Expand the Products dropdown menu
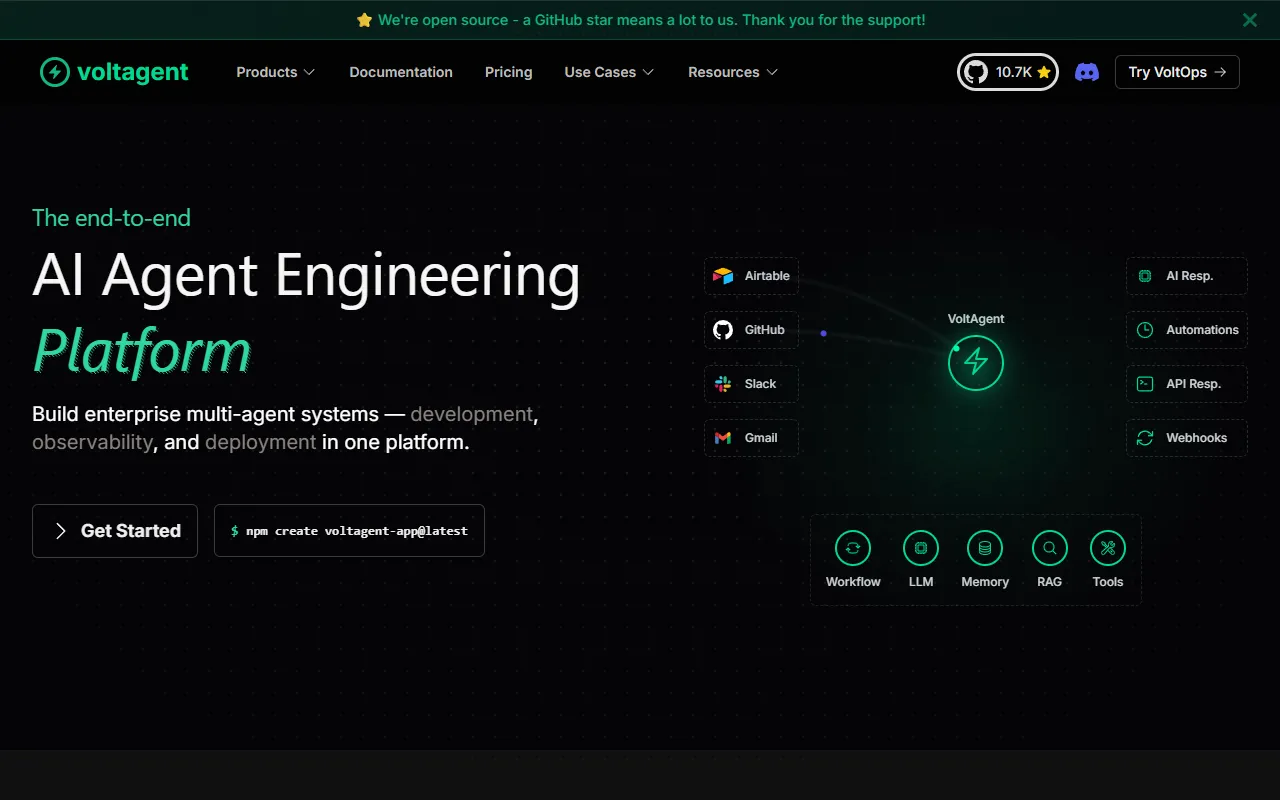This screenshot has height=800, width=1280. pos(276,72)
